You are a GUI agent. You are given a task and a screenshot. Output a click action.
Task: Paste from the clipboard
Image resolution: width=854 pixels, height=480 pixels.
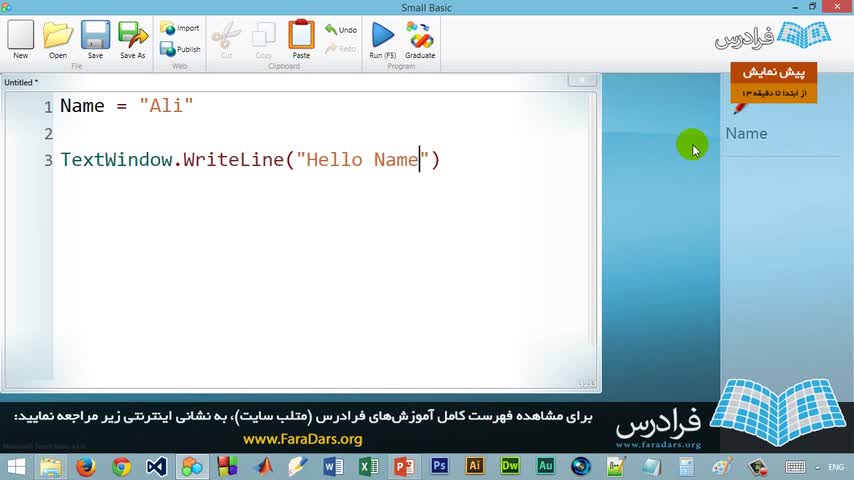[301, 39]
